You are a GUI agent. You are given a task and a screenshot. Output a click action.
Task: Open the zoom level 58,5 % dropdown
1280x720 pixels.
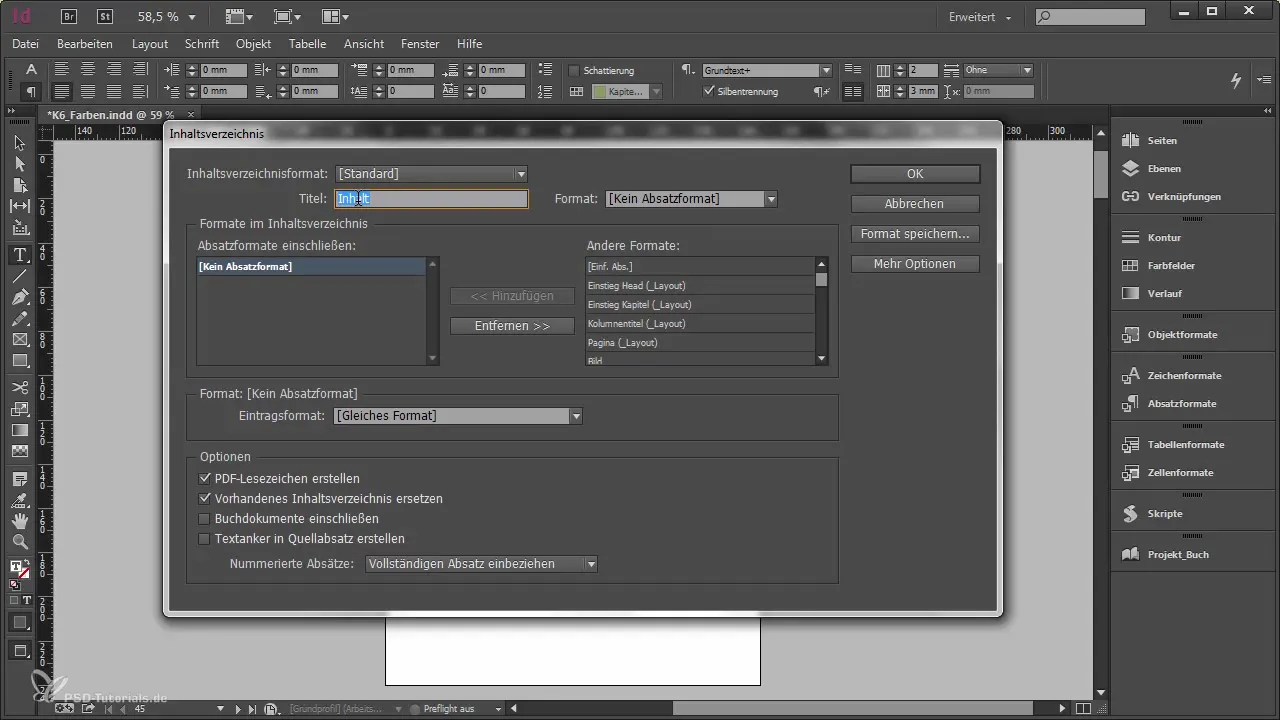tap(192, 17)
